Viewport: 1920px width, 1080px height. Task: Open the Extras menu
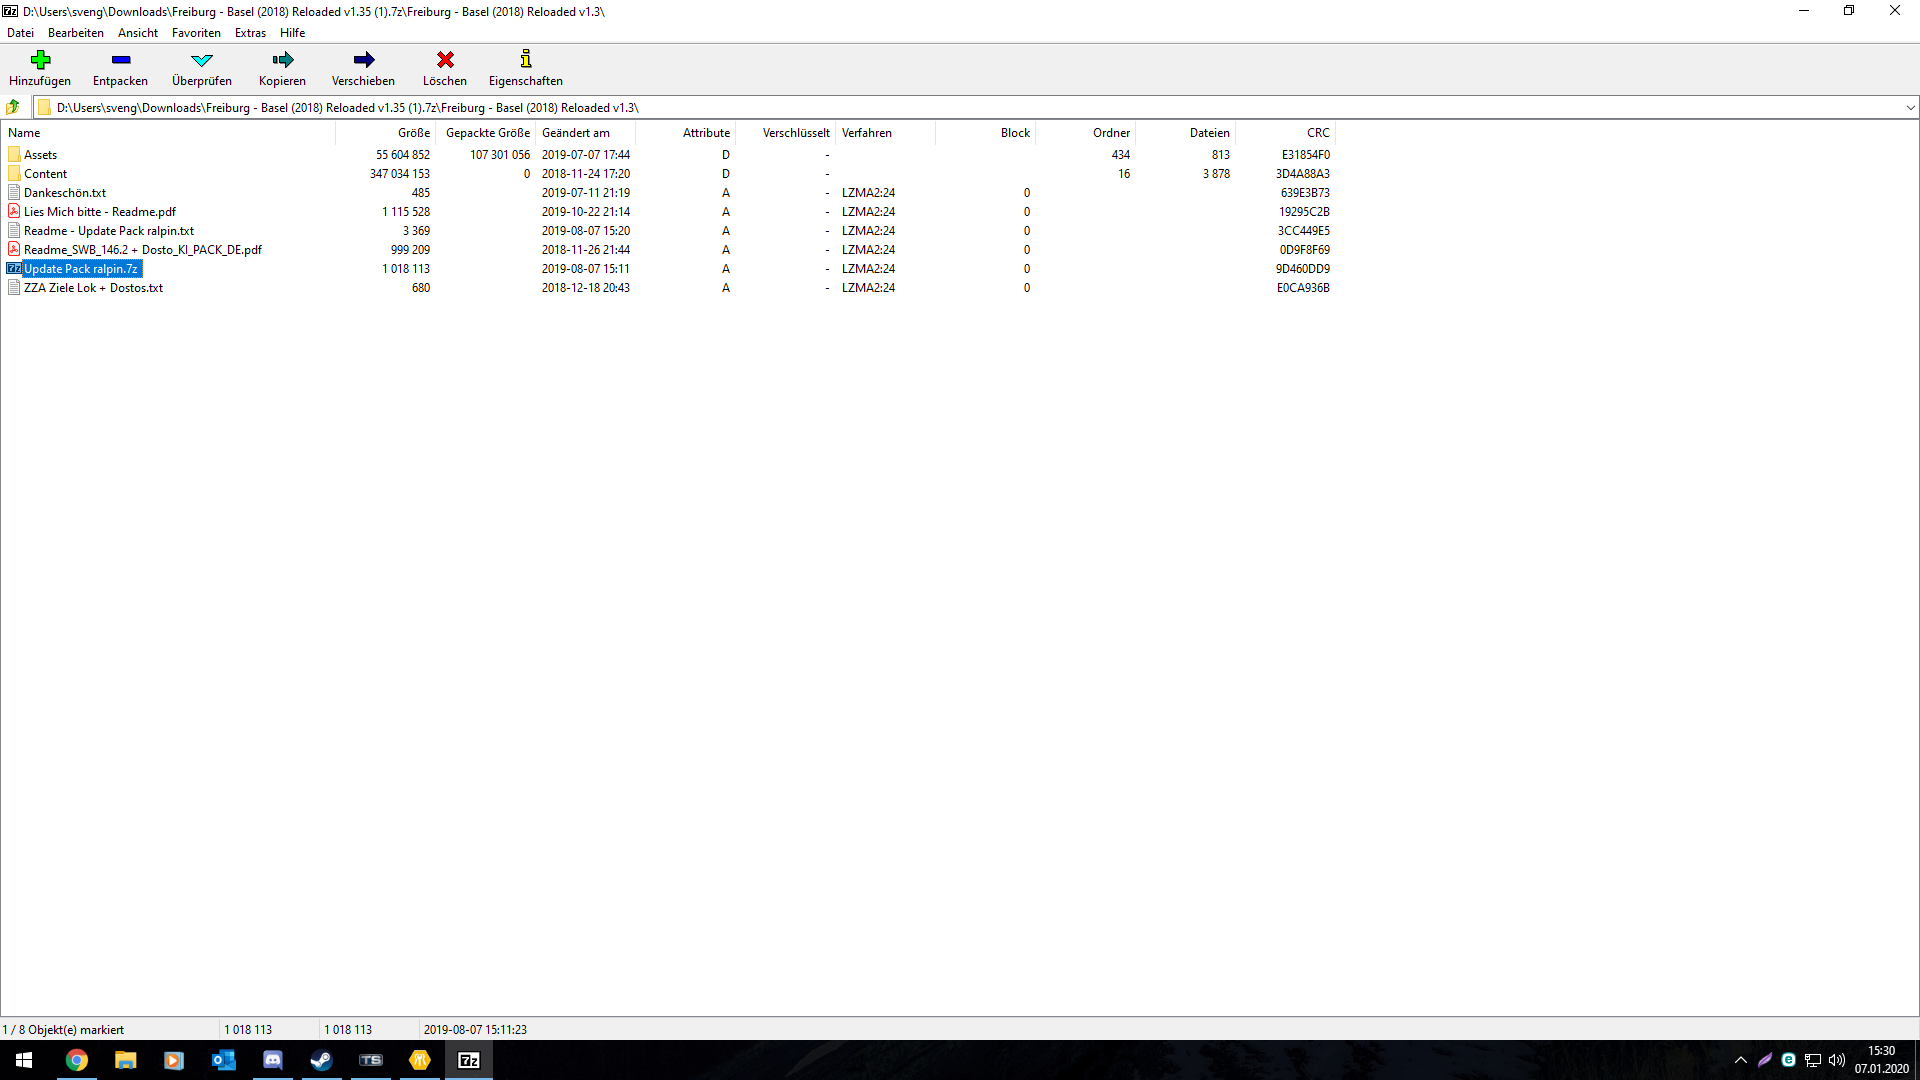coord(250,33)
